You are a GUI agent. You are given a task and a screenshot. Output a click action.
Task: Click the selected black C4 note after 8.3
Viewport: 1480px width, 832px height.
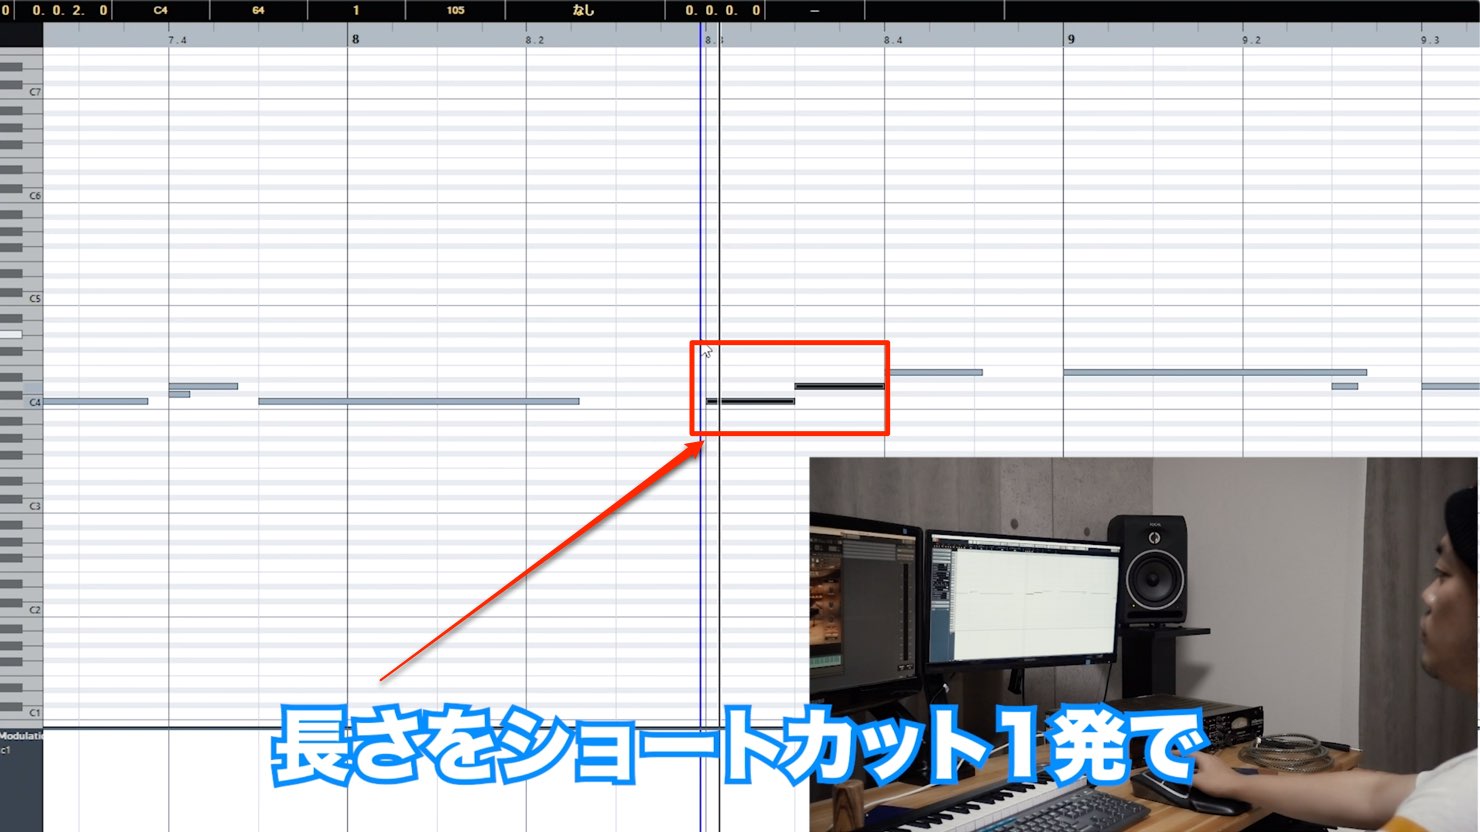coord(751,401)
